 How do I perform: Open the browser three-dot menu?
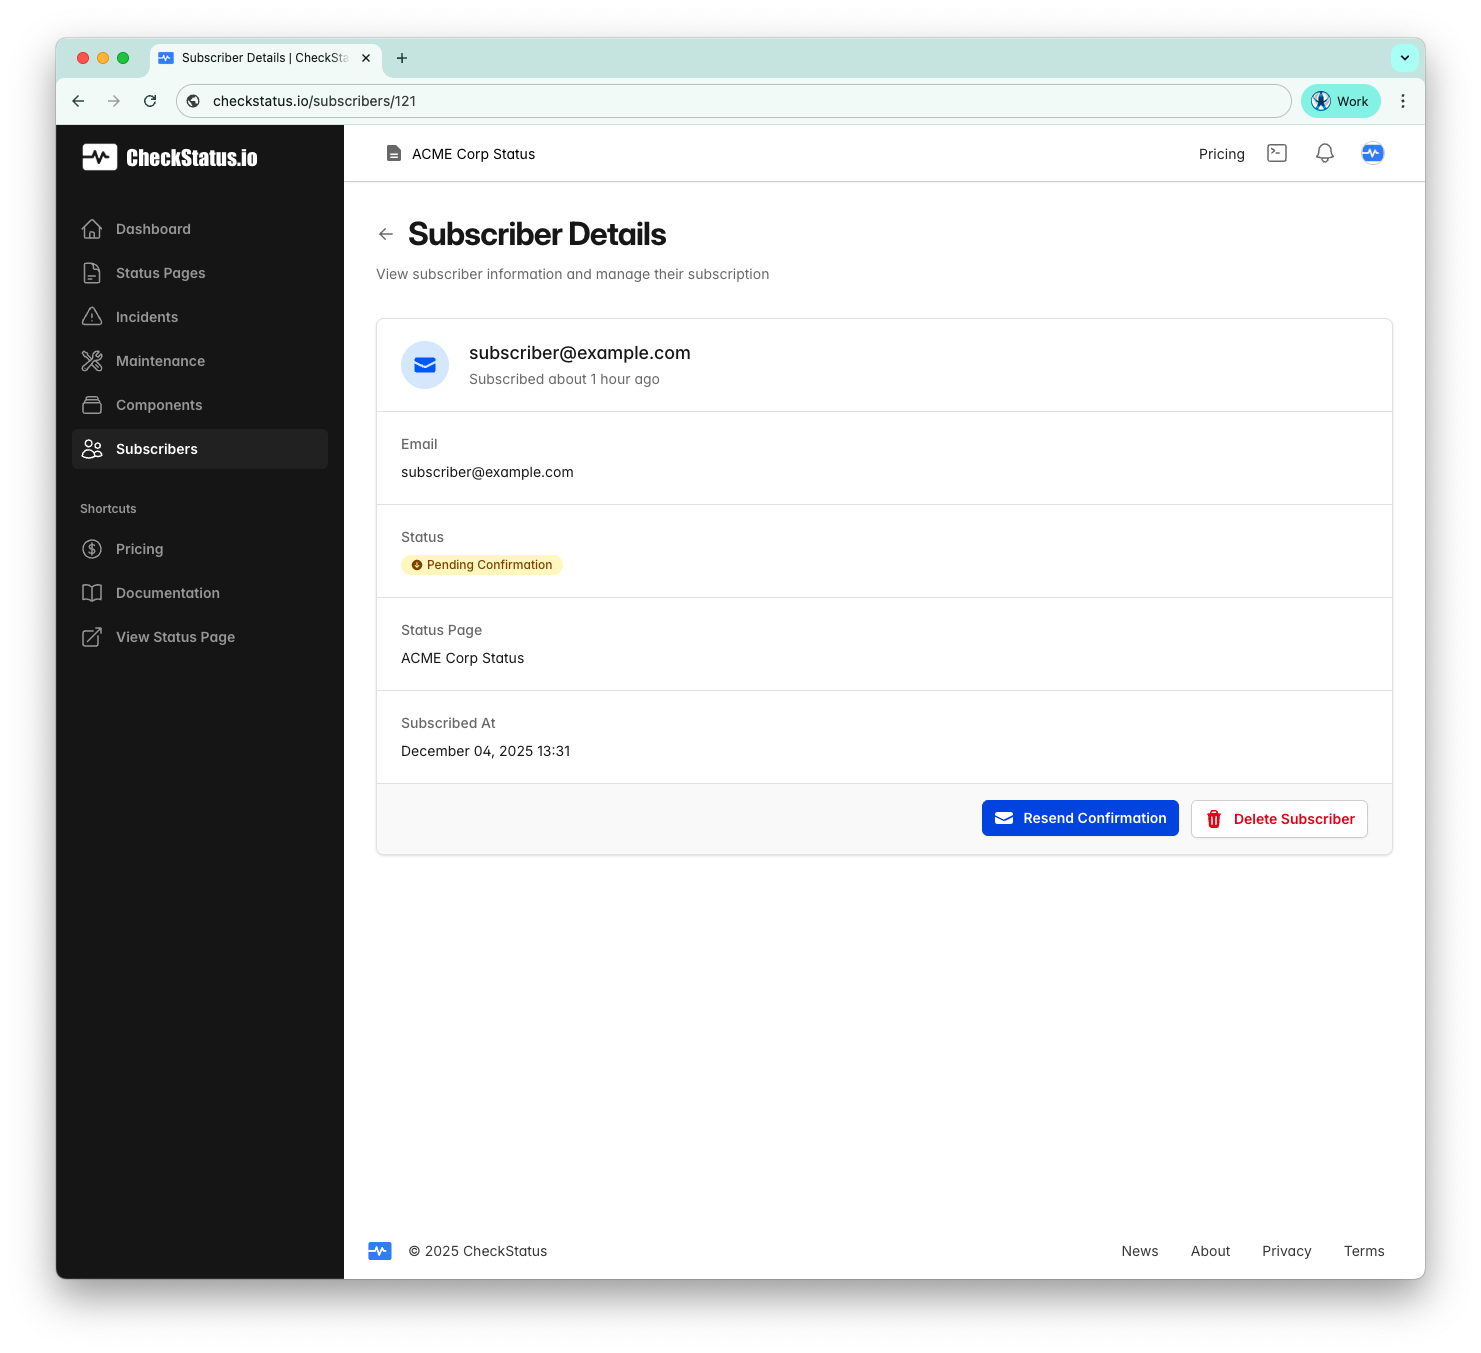(1403, 101)
